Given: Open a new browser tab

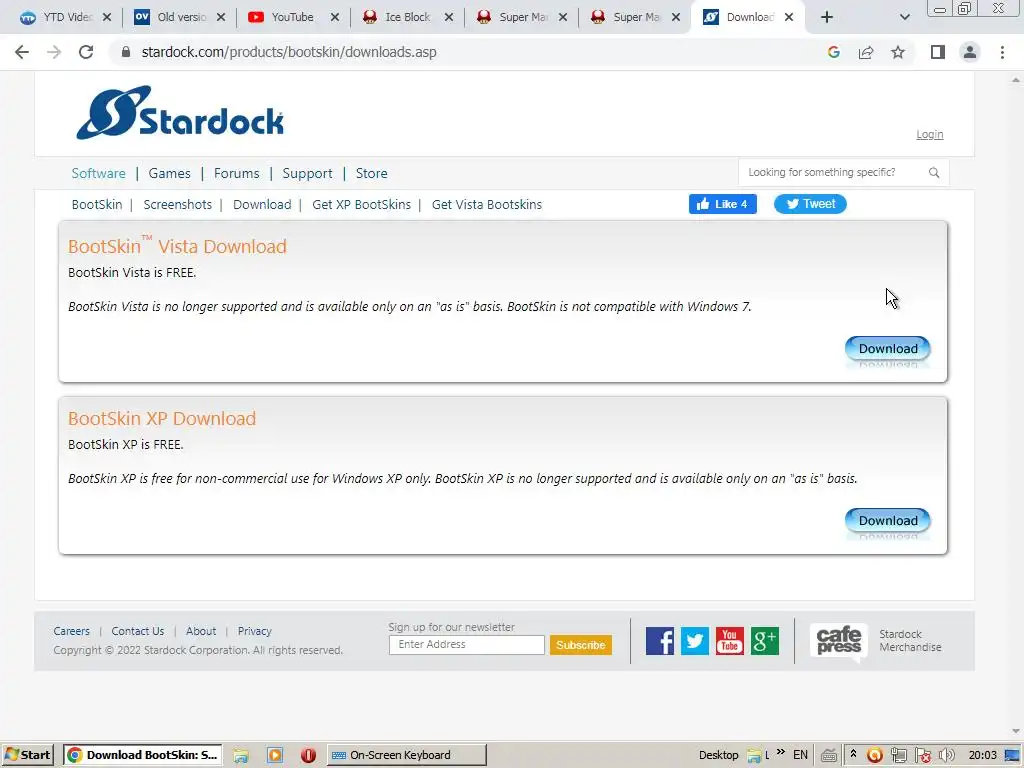Looking at the screenshot, I should pos(827,18).
